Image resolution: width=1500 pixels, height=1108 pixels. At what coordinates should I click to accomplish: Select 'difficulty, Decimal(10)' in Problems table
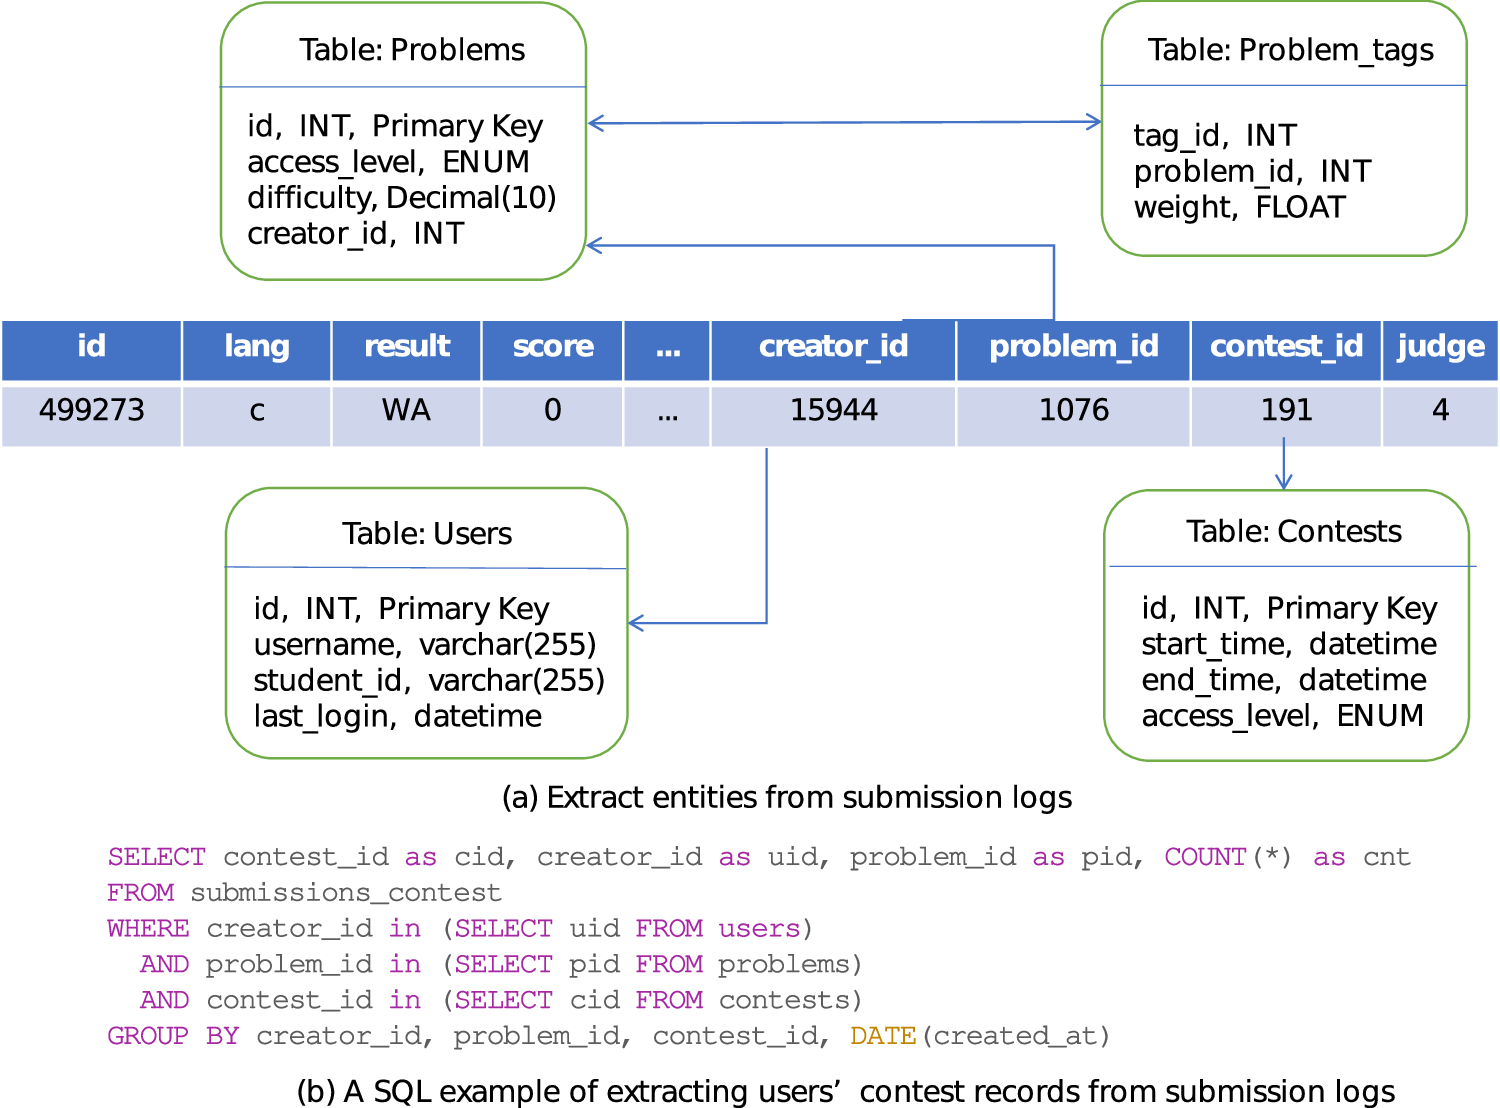pyautogui.click(x=402, y=198)
